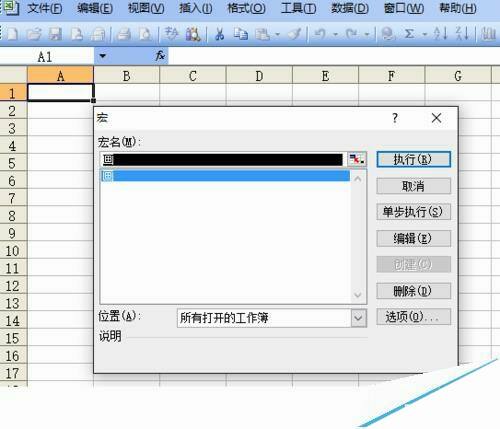
Task: Open the 编辑(E) menu
Action: [95, 8]
